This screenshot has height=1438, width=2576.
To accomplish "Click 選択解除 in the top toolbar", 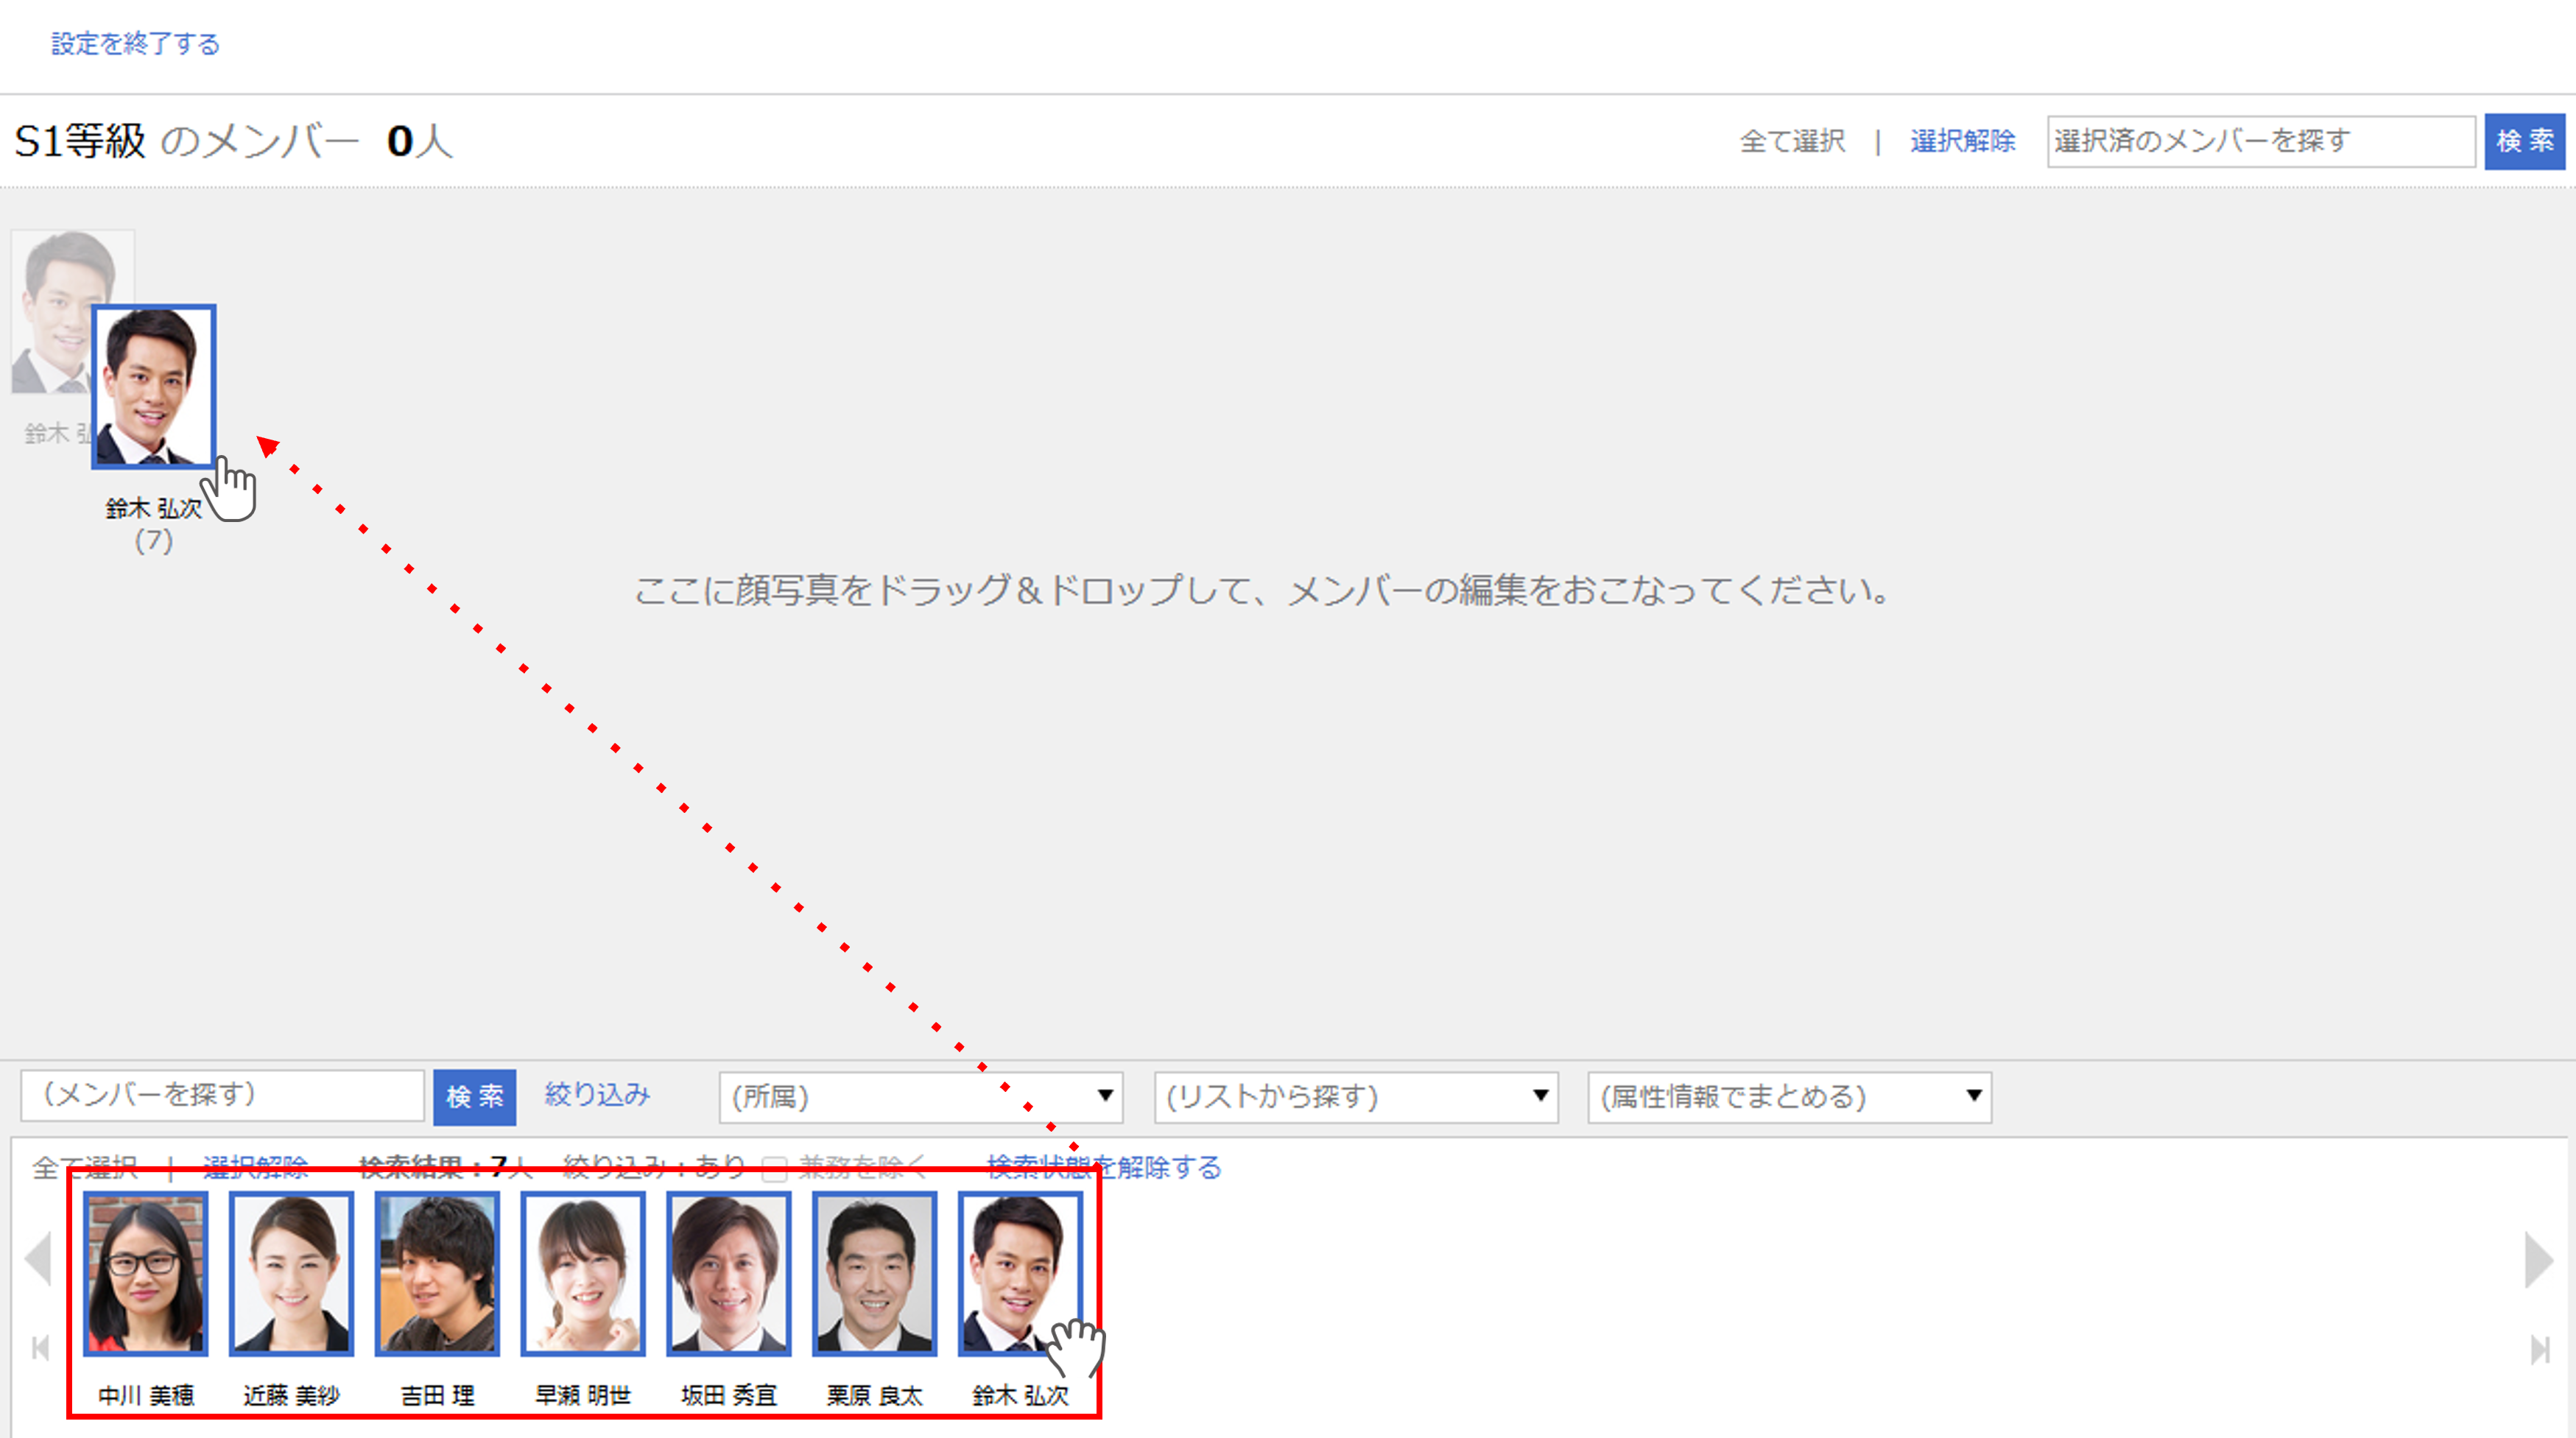I will [x=1963, y=141].
